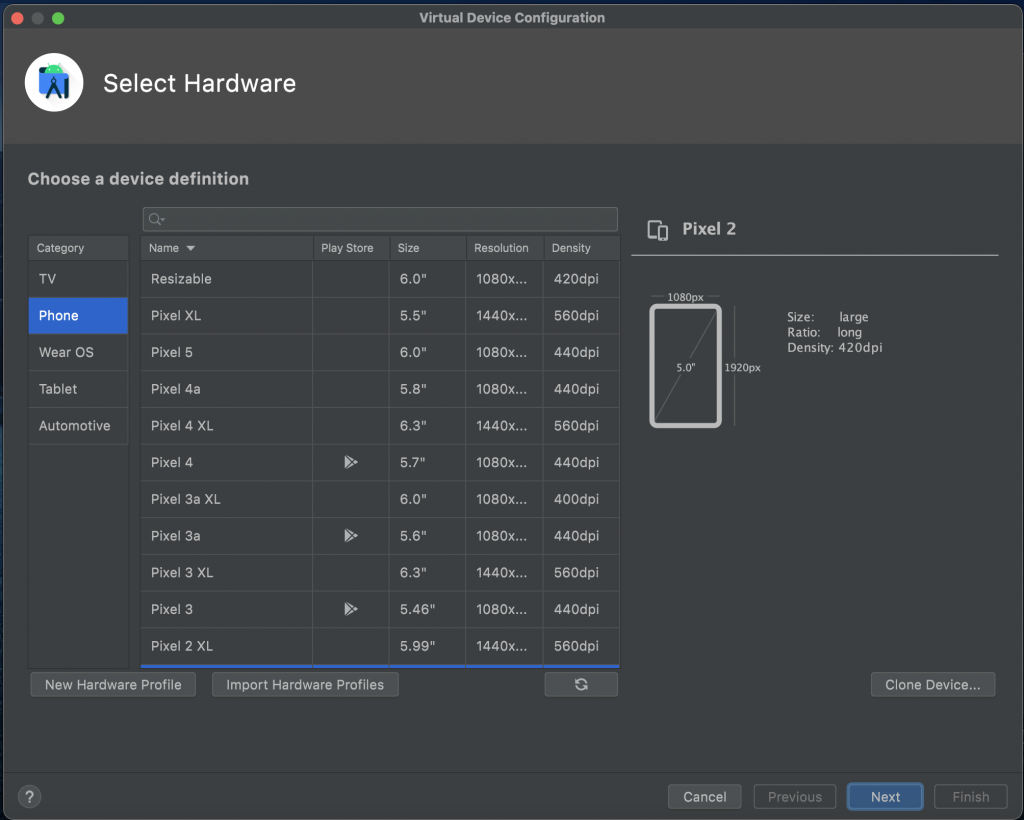Click the Clone Device button
Image resolution: width=1024 pixels, height=820 pixels.
coord(933,685)
